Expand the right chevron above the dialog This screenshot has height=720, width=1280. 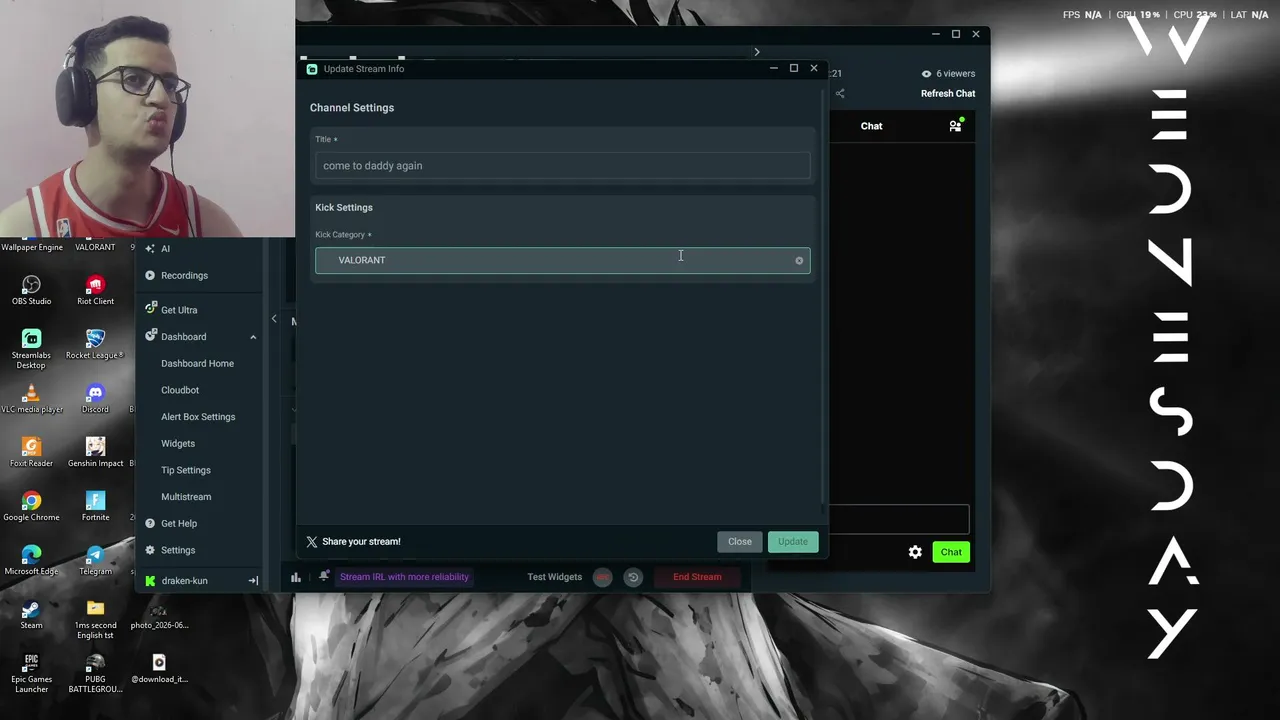(x=757, y=52)
